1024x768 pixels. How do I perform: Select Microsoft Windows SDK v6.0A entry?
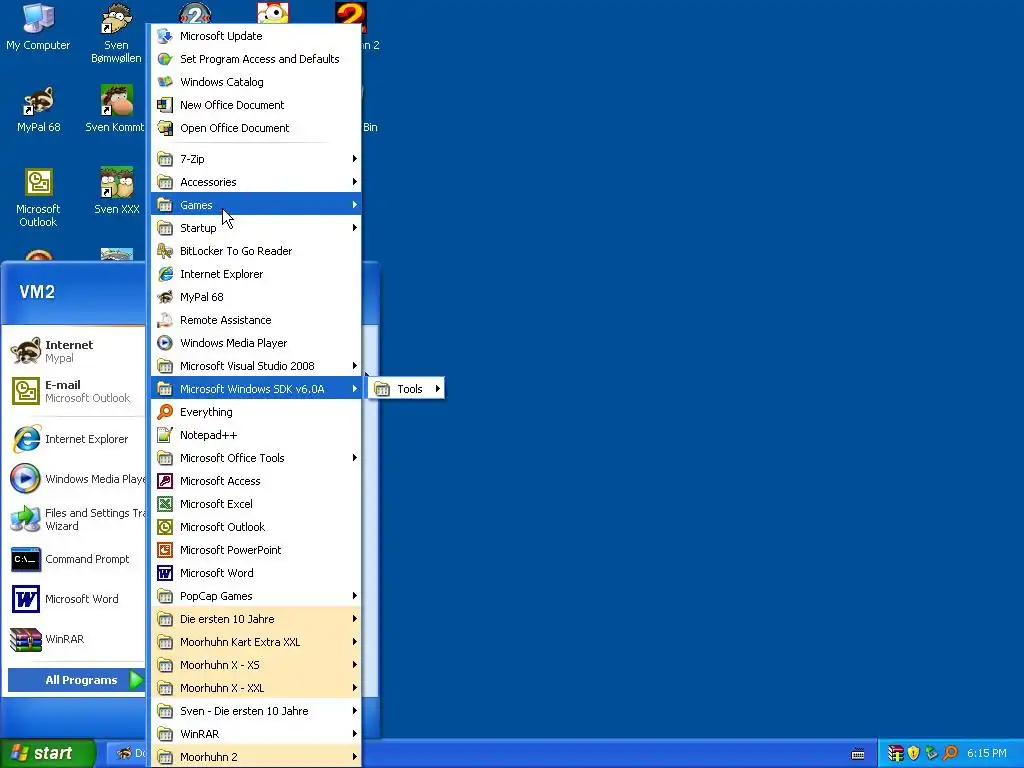[x=256, y=389]
